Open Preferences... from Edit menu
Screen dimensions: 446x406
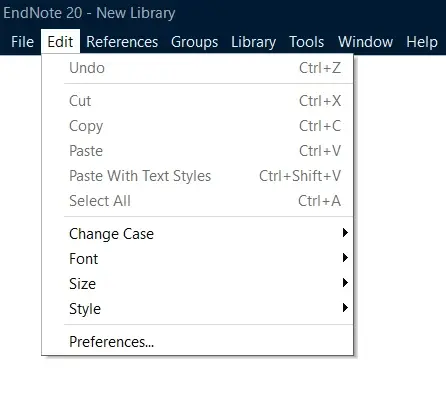tap(197, 342)
